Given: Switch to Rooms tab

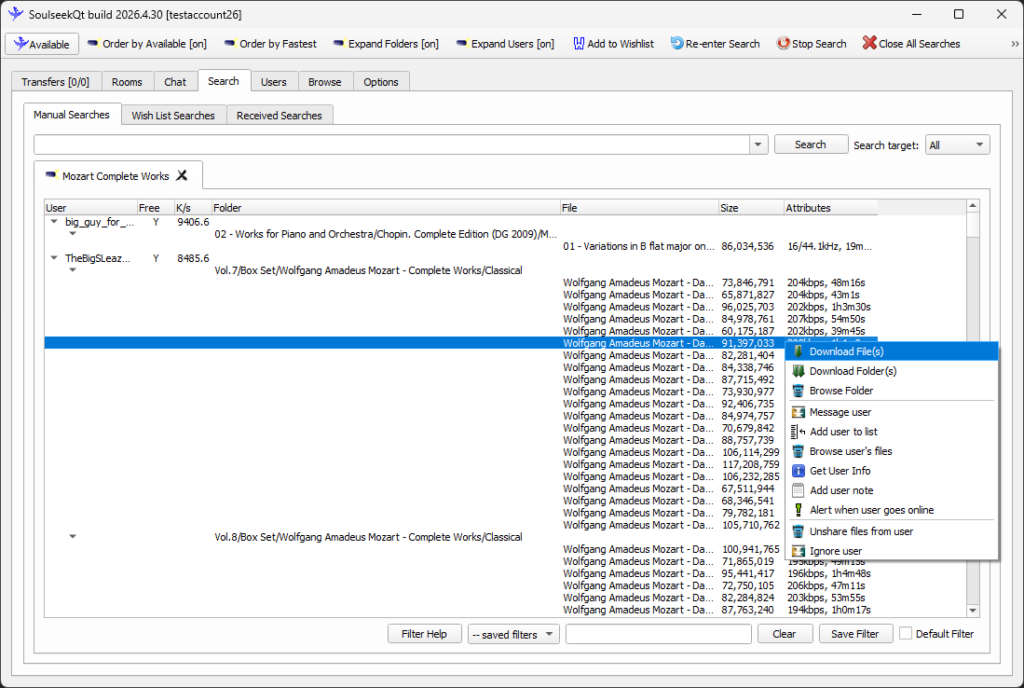Looking at the screenshot, I should pos(127,82).
